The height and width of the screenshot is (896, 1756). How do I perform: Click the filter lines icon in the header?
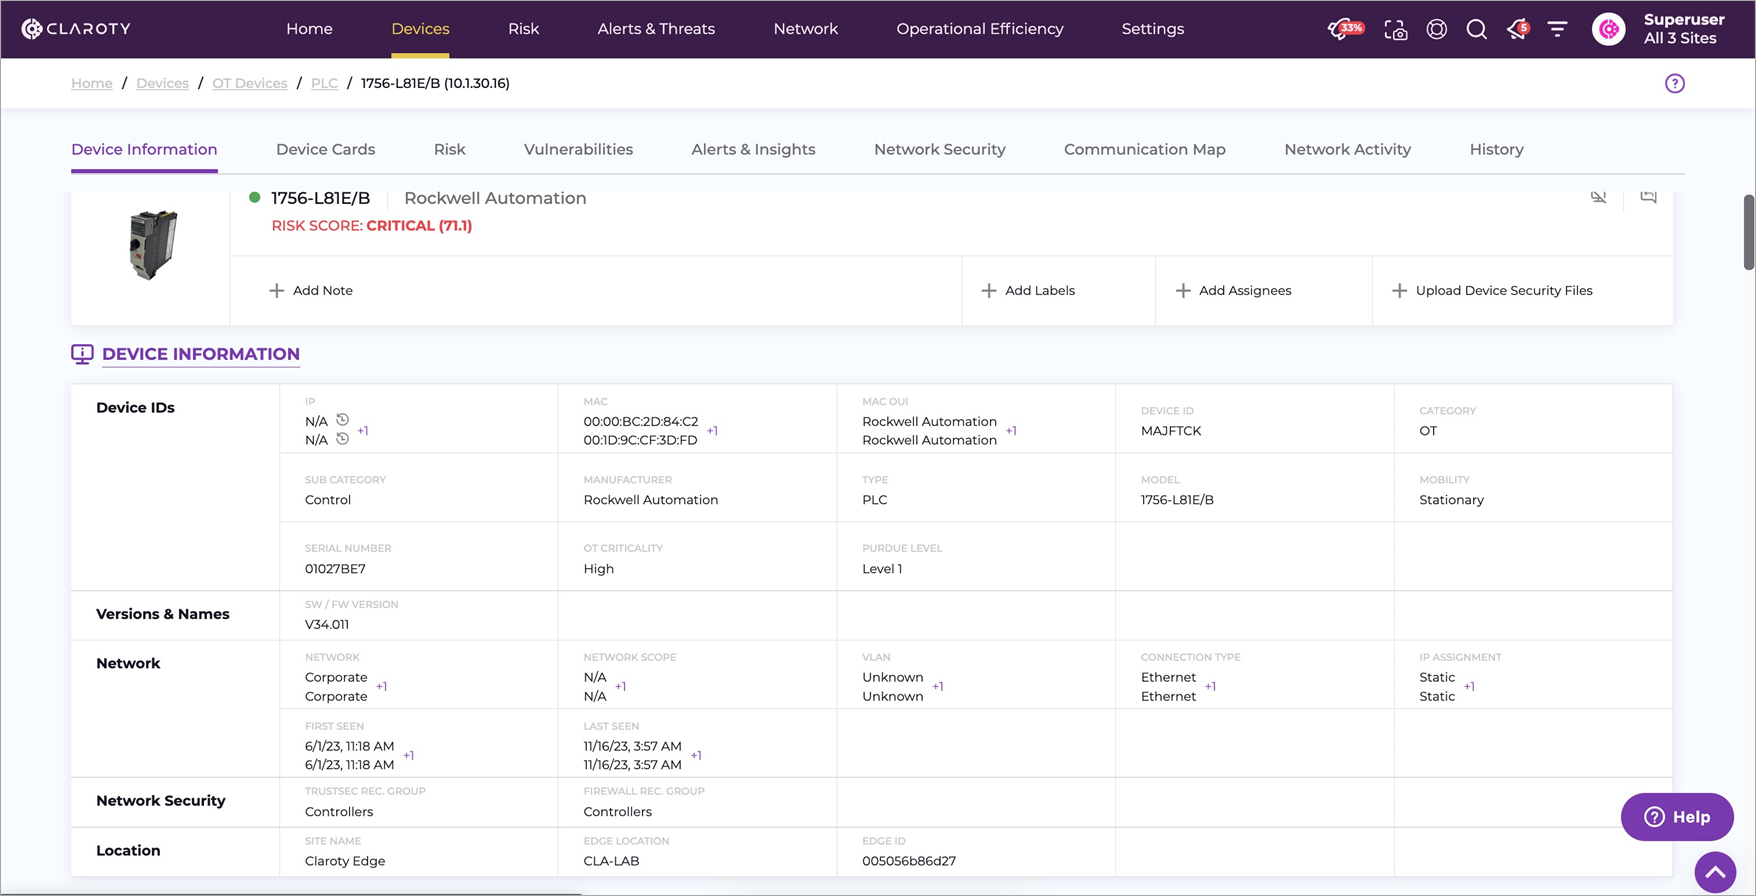point(1558,29)
